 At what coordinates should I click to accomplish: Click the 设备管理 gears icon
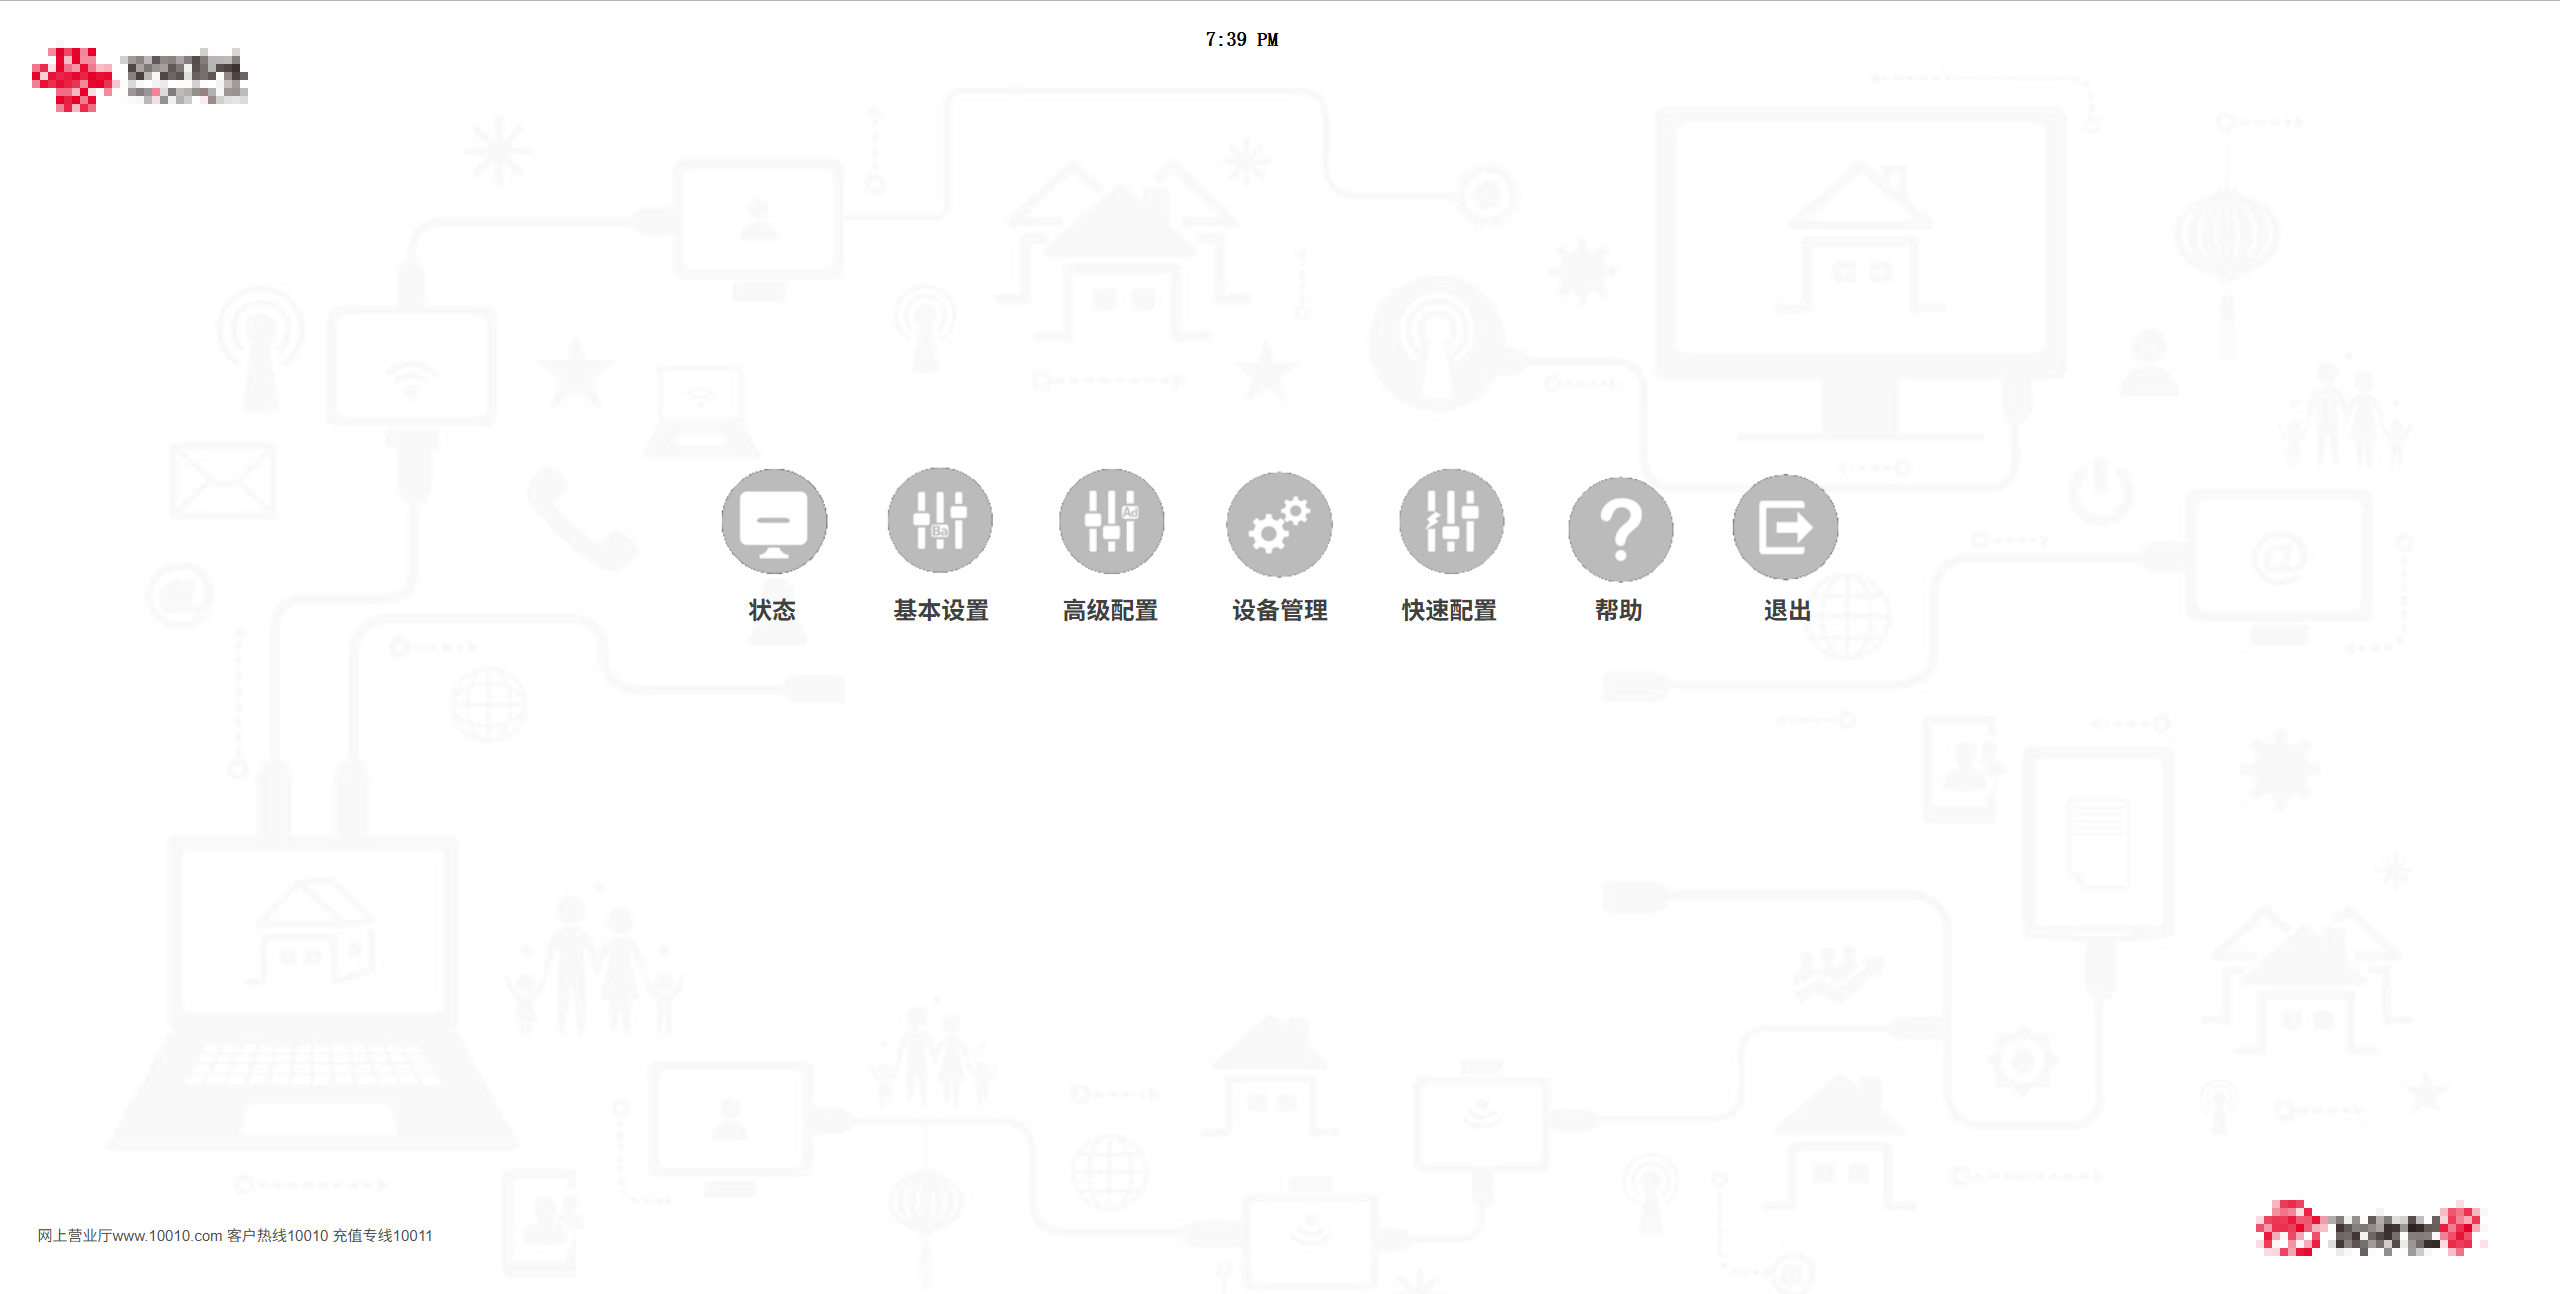click(1279, 524)
